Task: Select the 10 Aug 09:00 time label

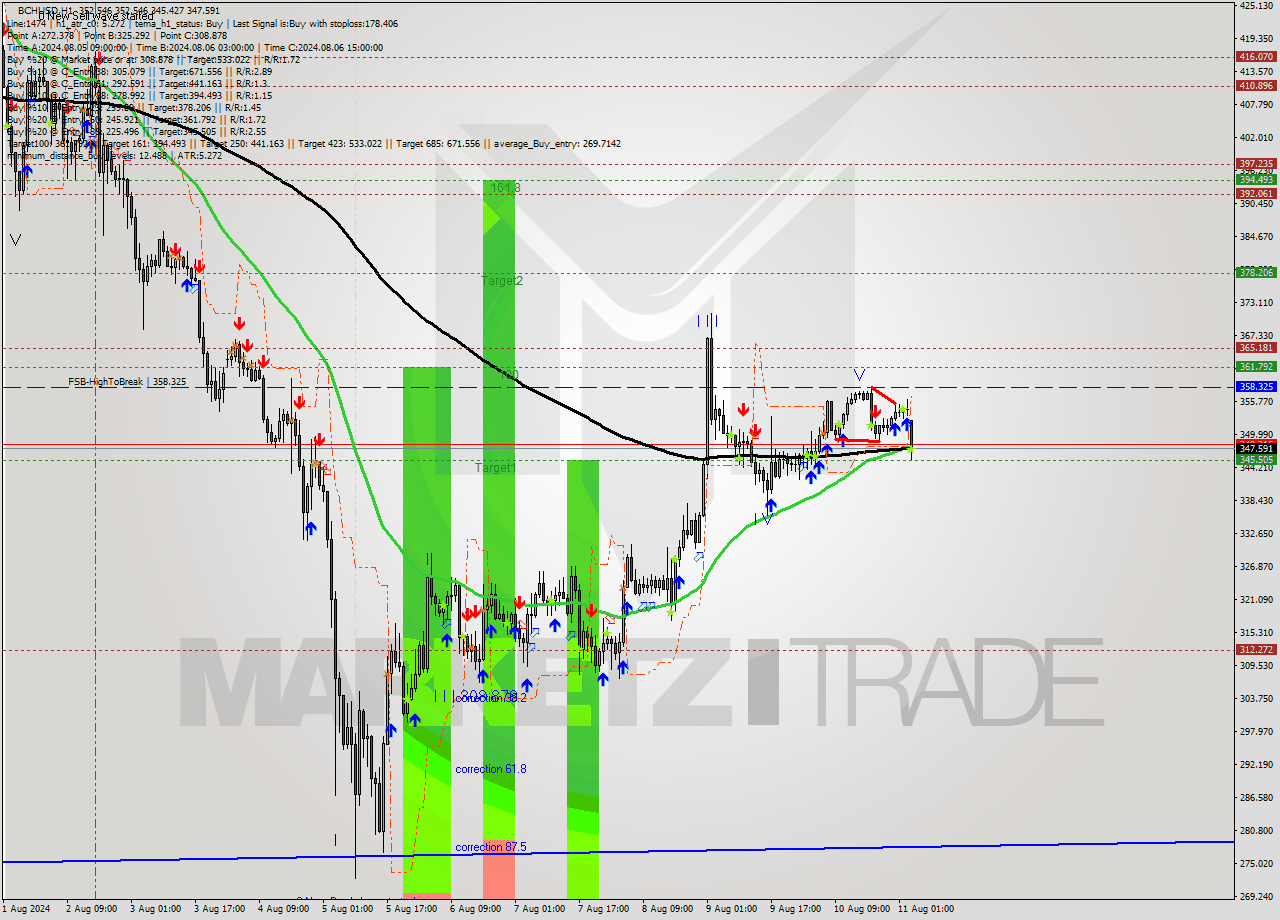Action: pos(861,909)
